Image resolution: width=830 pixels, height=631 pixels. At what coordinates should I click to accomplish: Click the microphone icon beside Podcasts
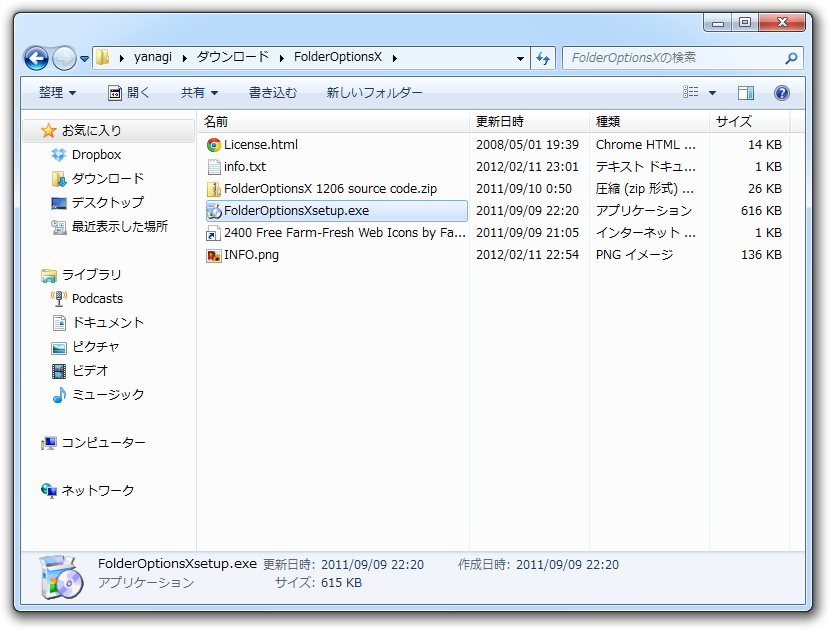[58, 299]
